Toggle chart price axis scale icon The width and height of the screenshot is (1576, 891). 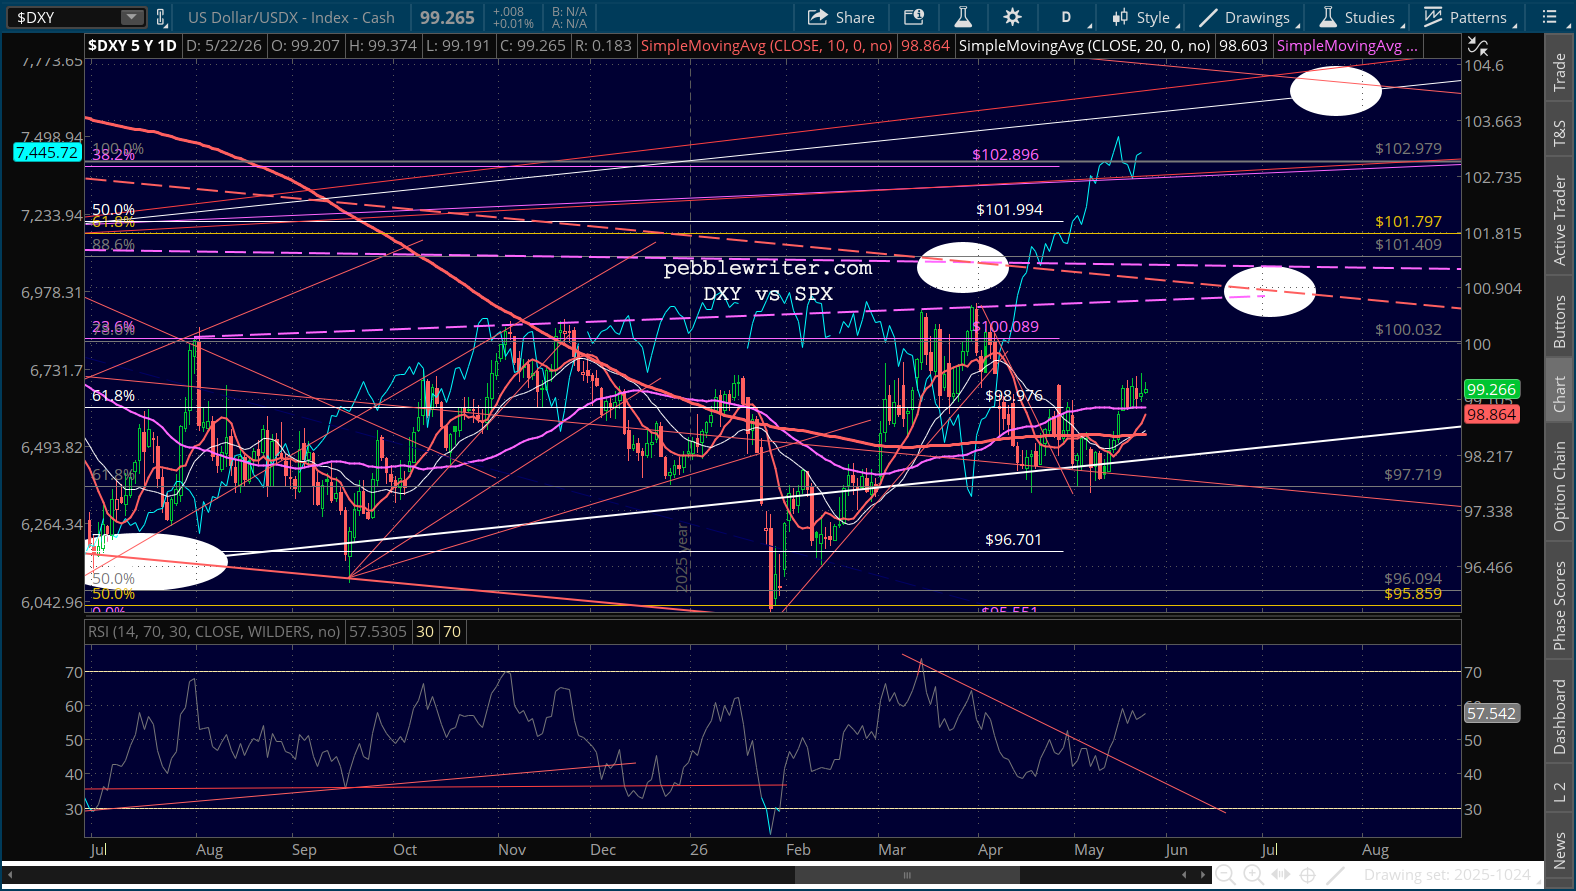1478,46
